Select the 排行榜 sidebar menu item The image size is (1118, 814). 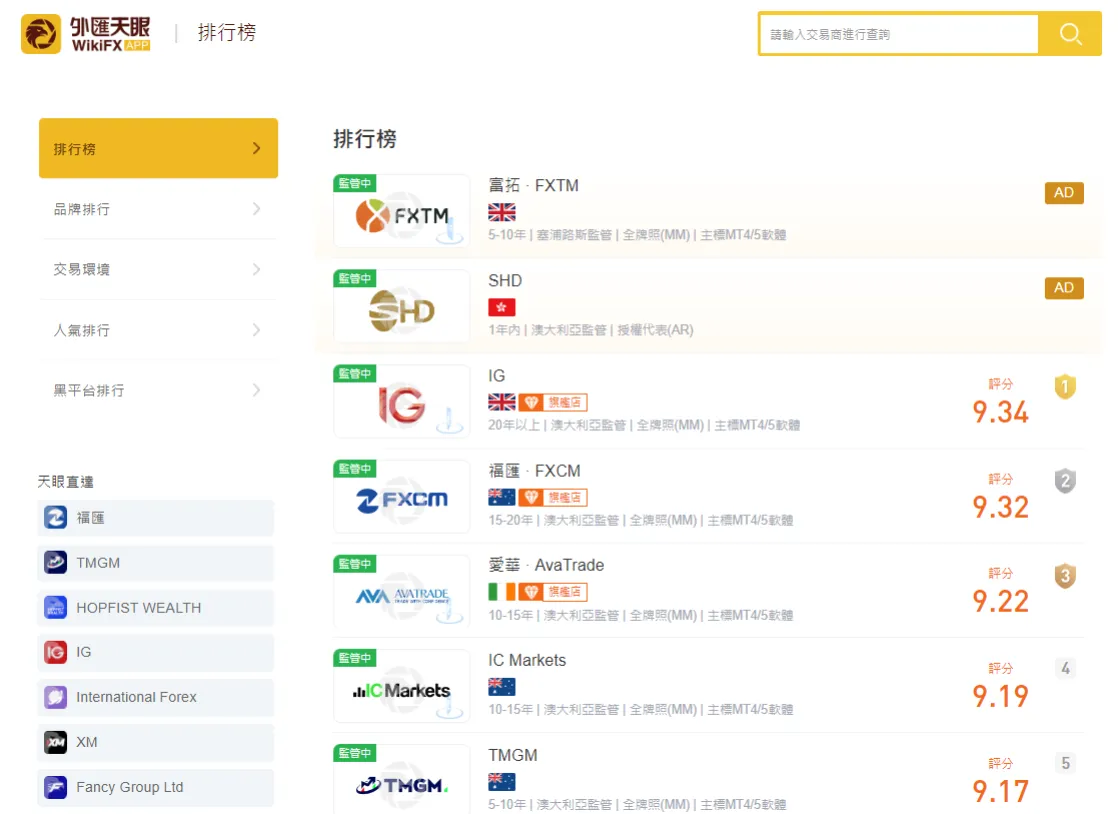click(x=158, y=148)
